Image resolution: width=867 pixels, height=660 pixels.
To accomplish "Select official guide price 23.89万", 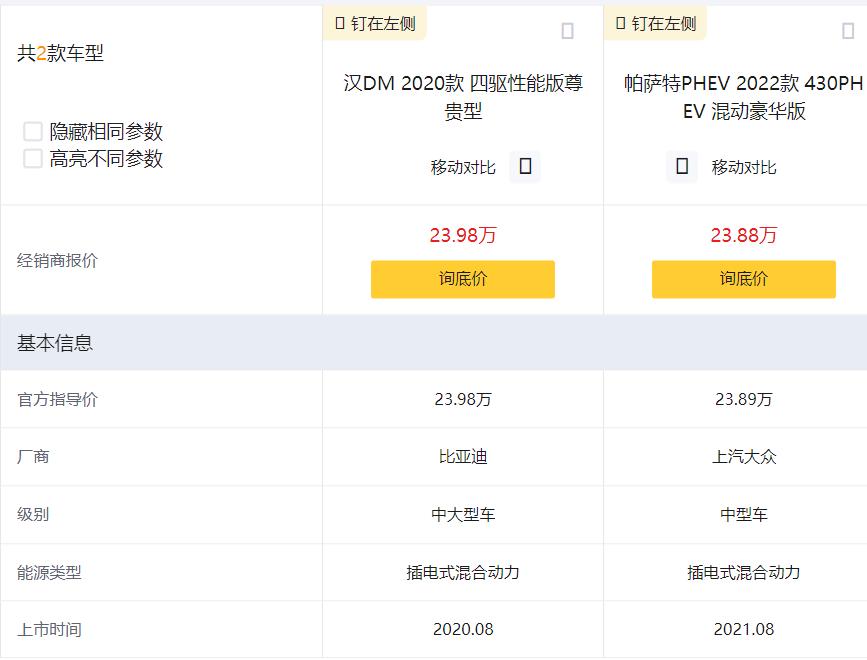I will [x=744, y=399].
